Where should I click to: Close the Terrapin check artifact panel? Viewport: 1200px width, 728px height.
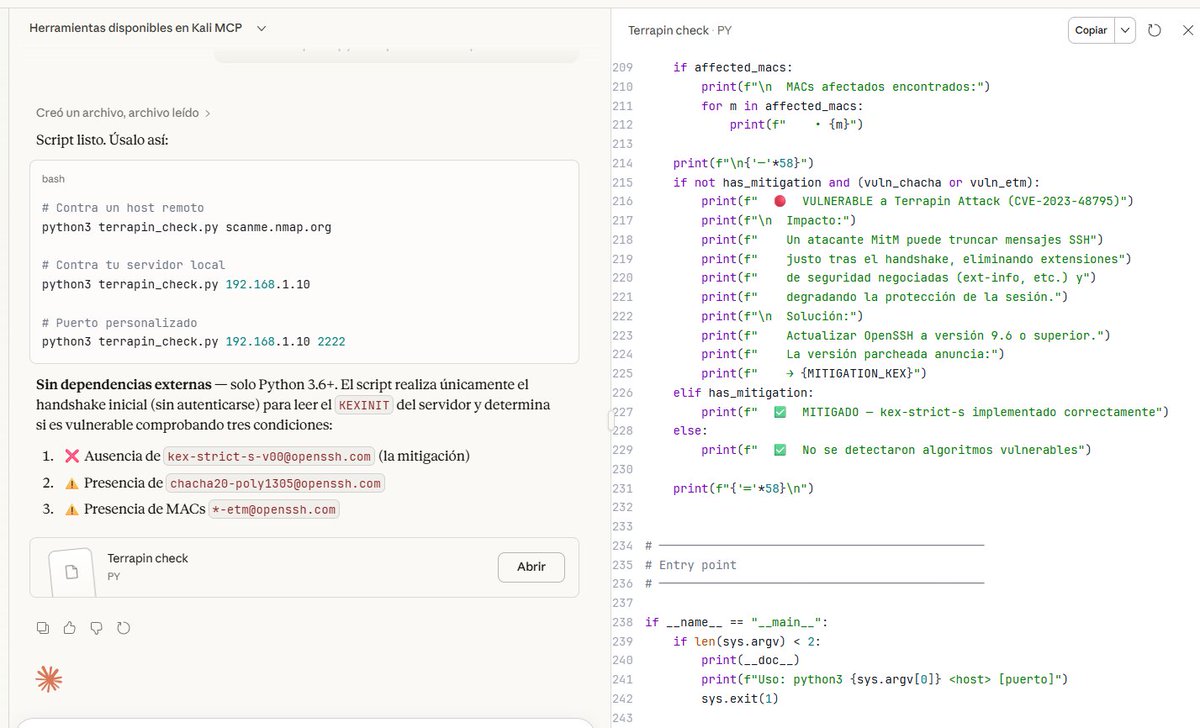point(1187,30)
